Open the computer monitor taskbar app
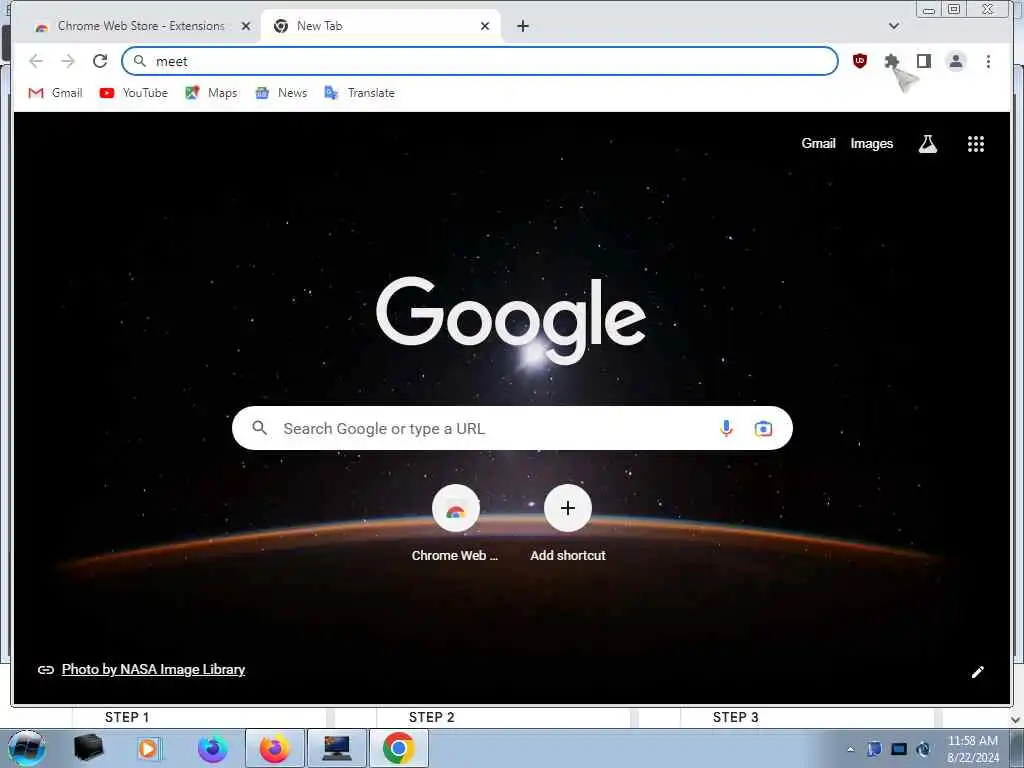Image resolution: width=1024 pixels, height=768 pixels. (x=337, y=748)
